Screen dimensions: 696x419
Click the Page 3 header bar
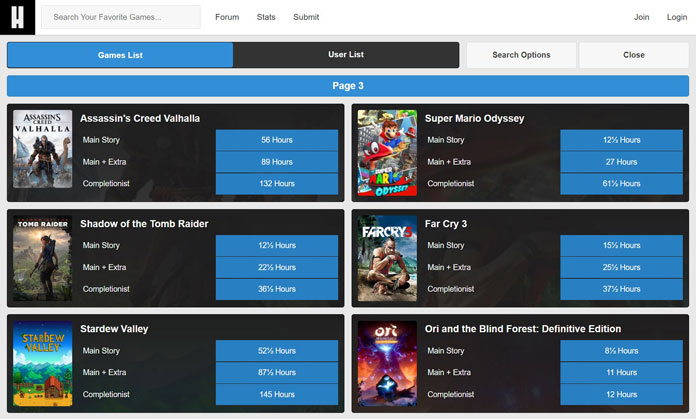pyautogui.click(x=348, y=86)
